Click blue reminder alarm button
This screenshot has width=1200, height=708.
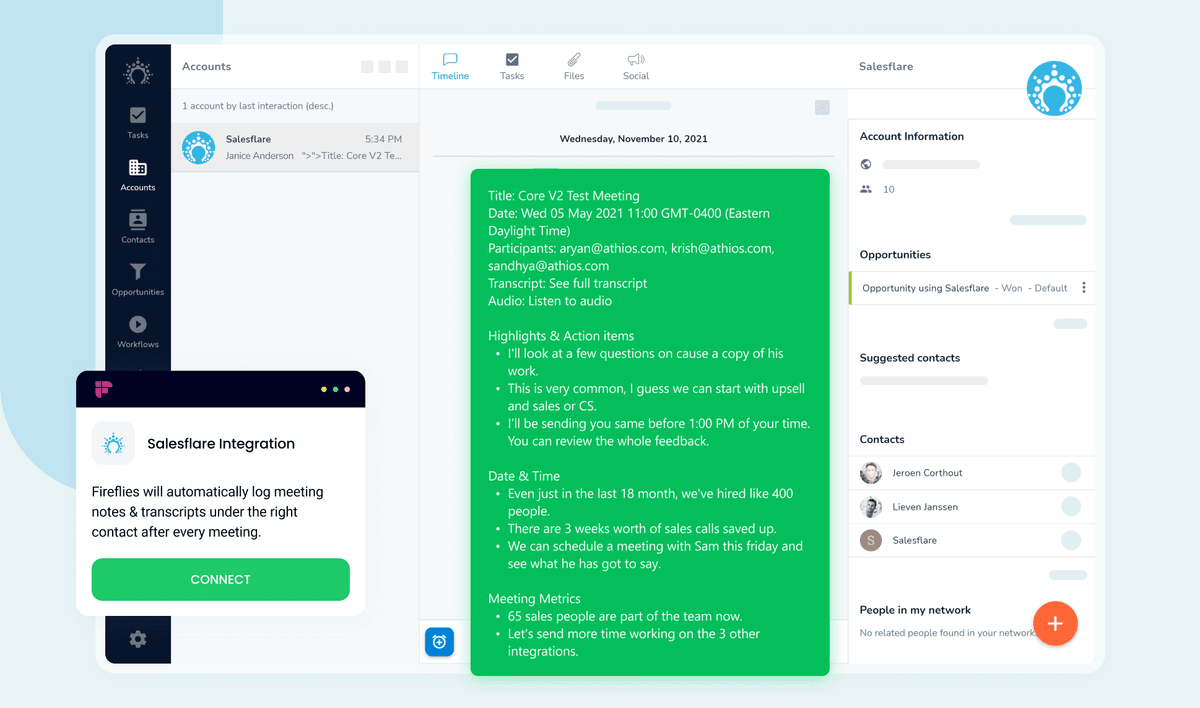[x=439, y=641]
